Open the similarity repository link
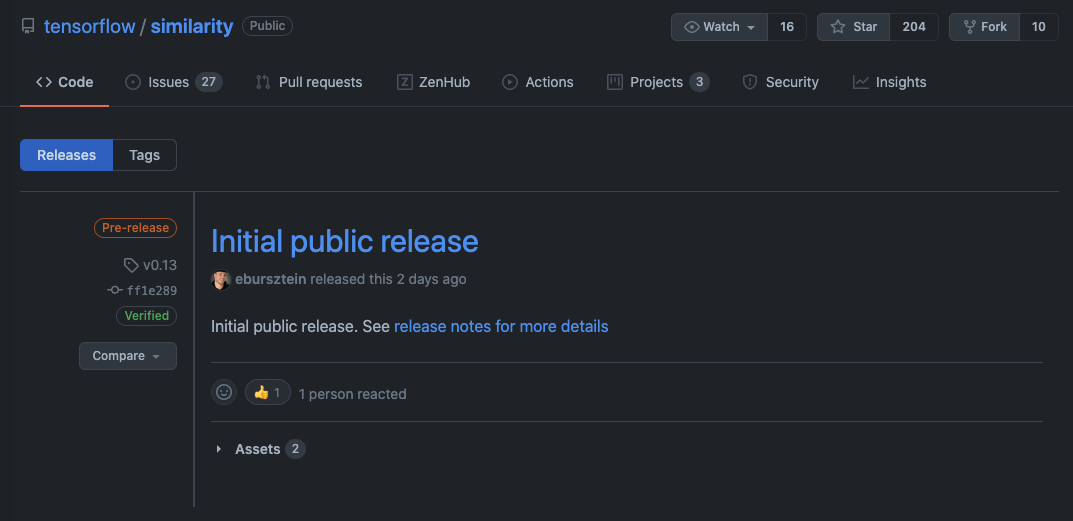 (x=192, y=27)
